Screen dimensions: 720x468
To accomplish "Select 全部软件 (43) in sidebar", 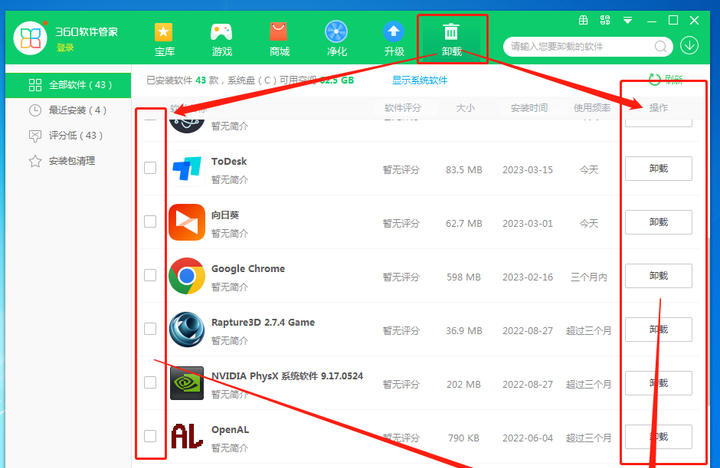I will point(68,85).
